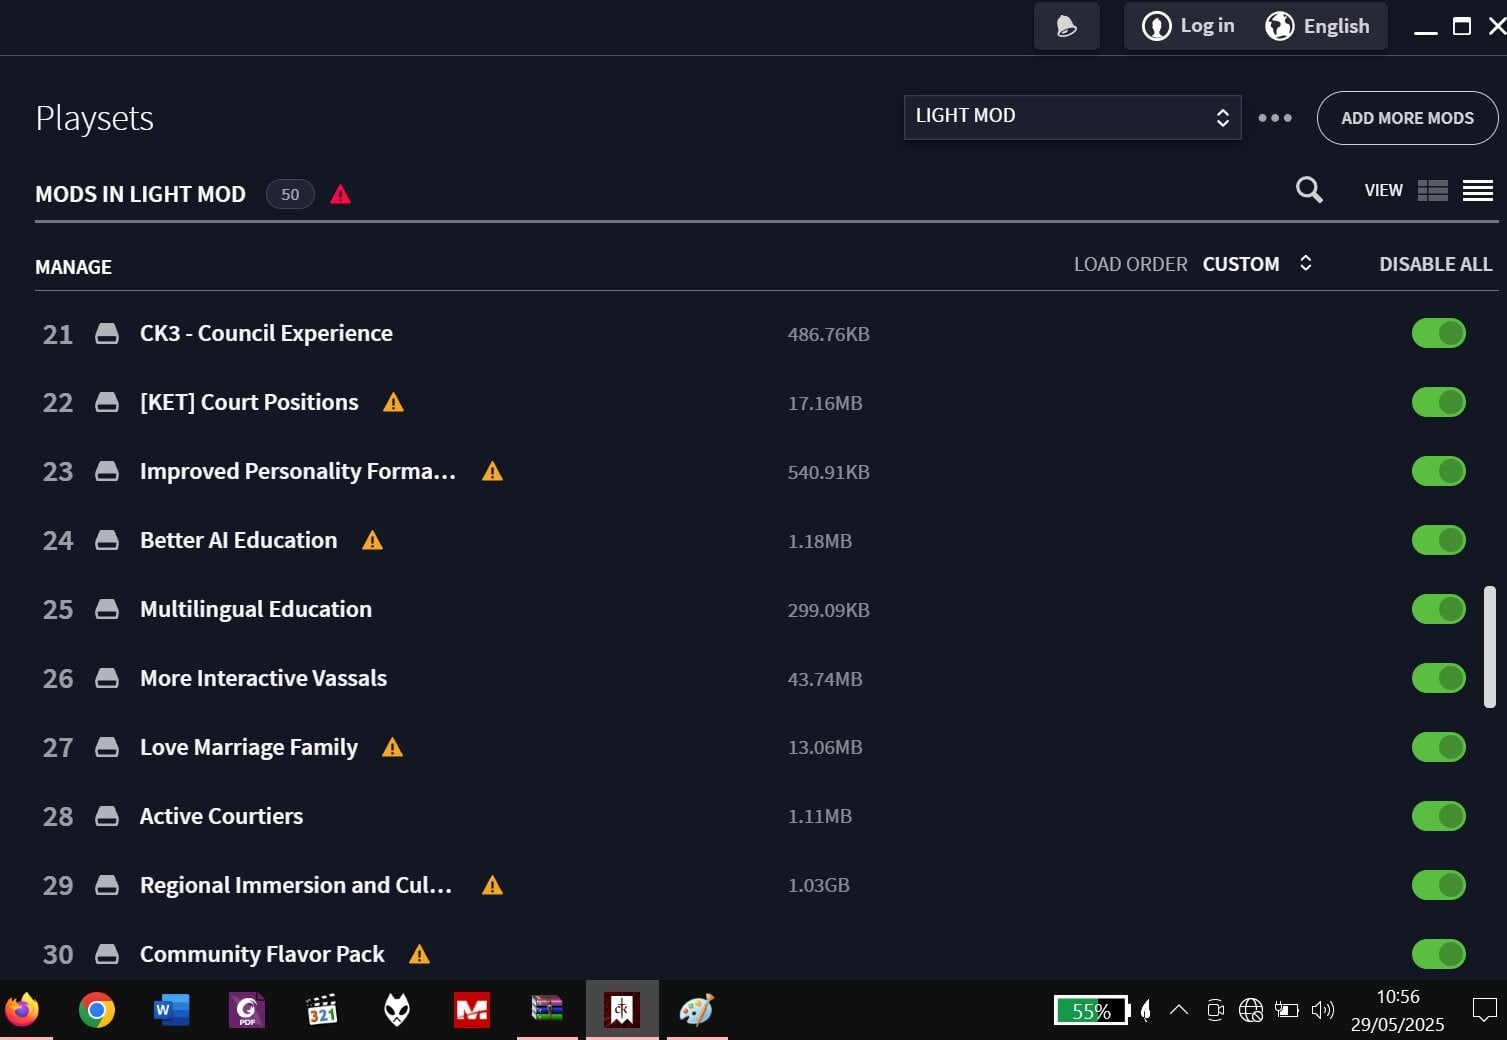Click DISABLE ALL mods

click(x=1435, y=264)
